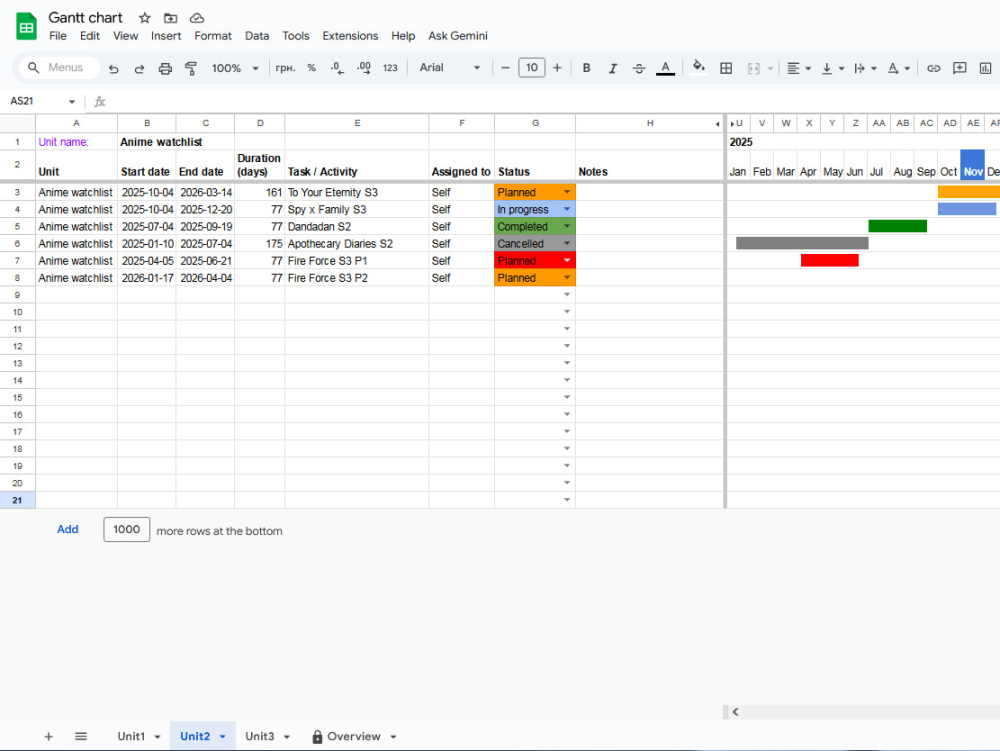Open the Format menu
The width and height of the screenshot is (1000, 751).
[213, 36]
